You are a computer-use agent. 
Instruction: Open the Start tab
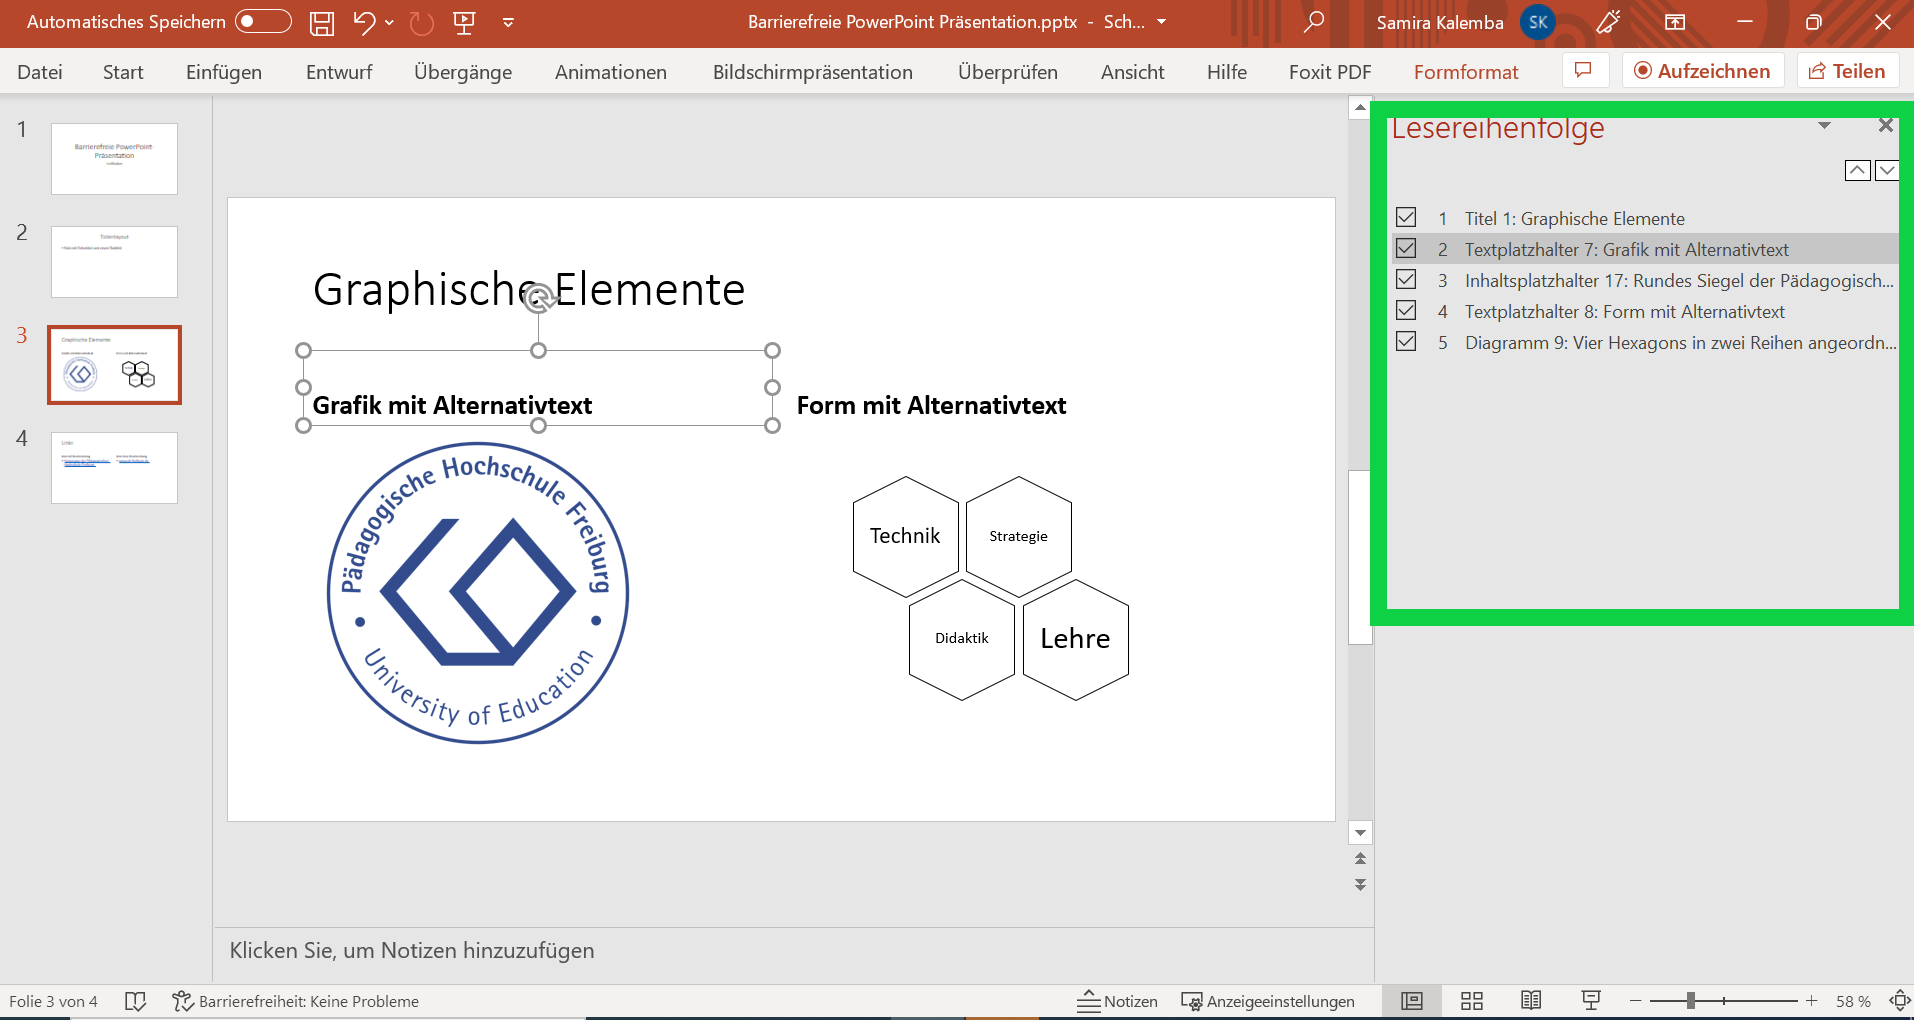pos(123,72)
